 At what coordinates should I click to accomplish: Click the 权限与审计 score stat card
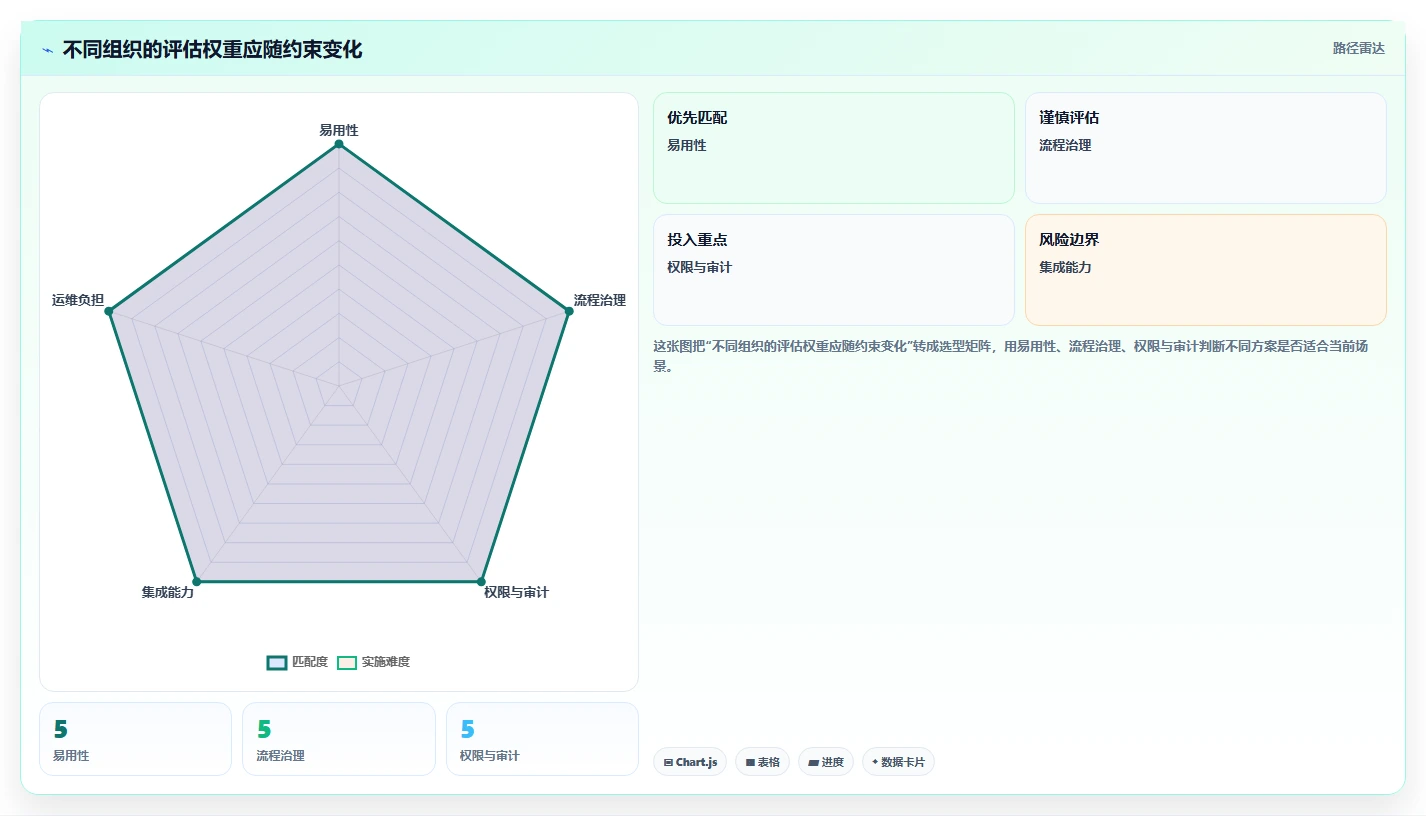pos(542,739)
